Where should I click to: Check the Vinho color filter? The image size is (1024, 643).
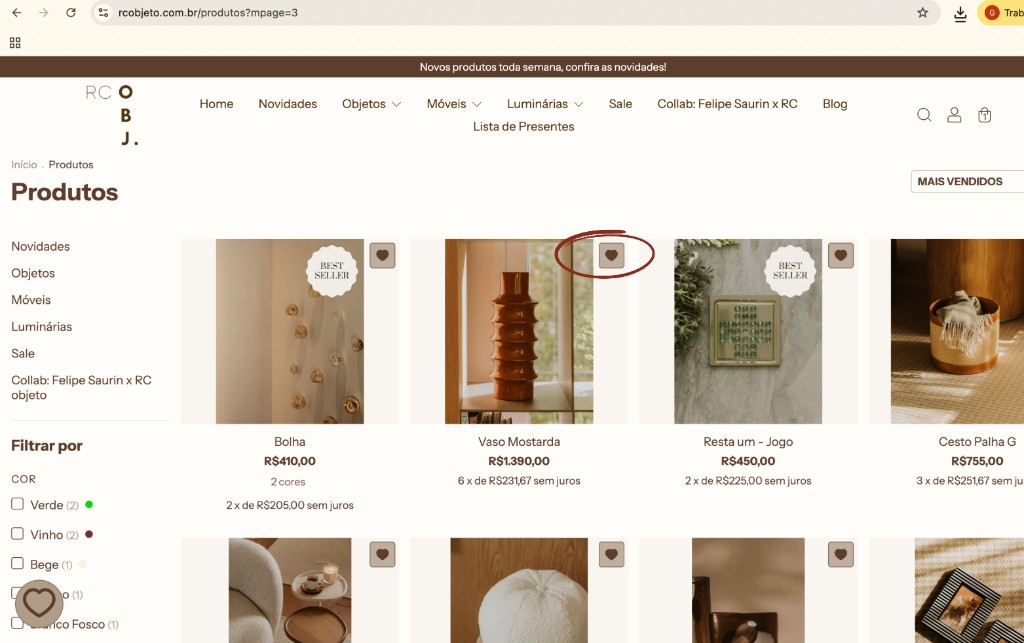[18, 534]
